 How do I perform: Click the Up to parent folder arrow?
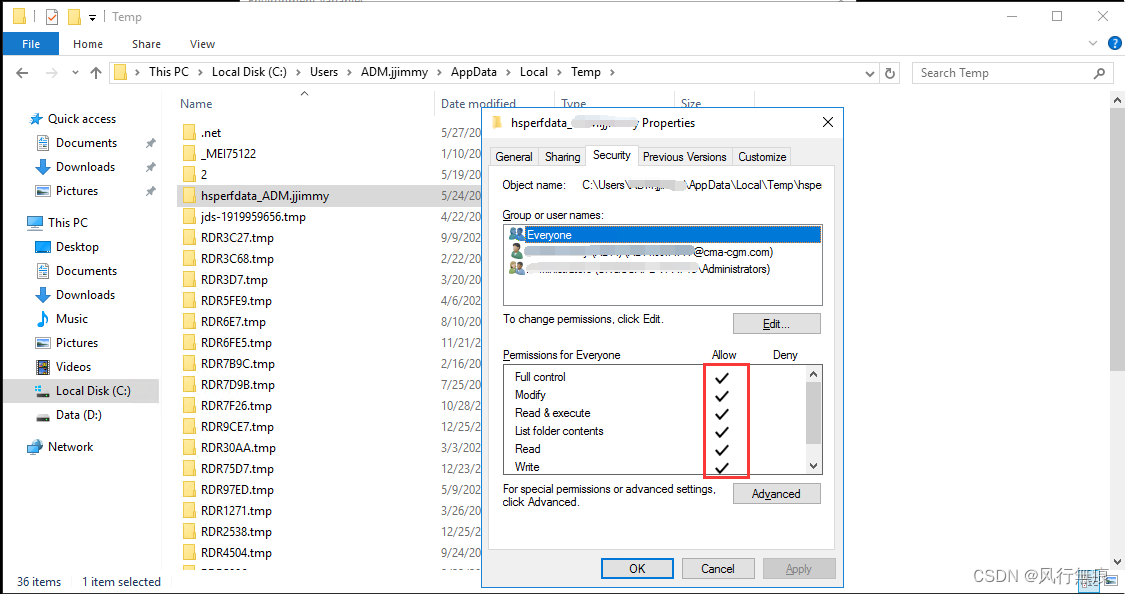click(95, 72)
